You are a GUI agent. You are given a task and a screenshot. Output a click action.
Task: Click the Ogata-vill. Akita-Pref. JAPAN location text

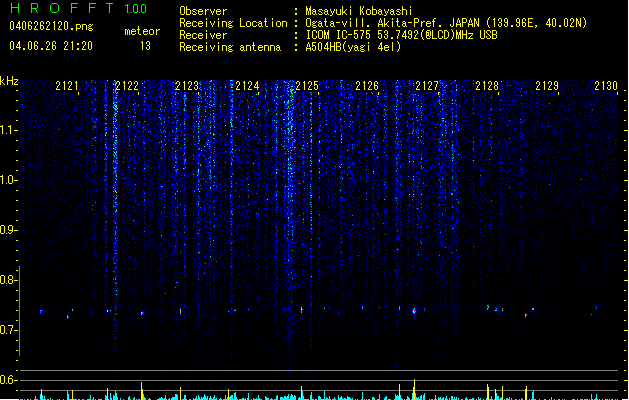pyautogui.click(x=446, y=23)
